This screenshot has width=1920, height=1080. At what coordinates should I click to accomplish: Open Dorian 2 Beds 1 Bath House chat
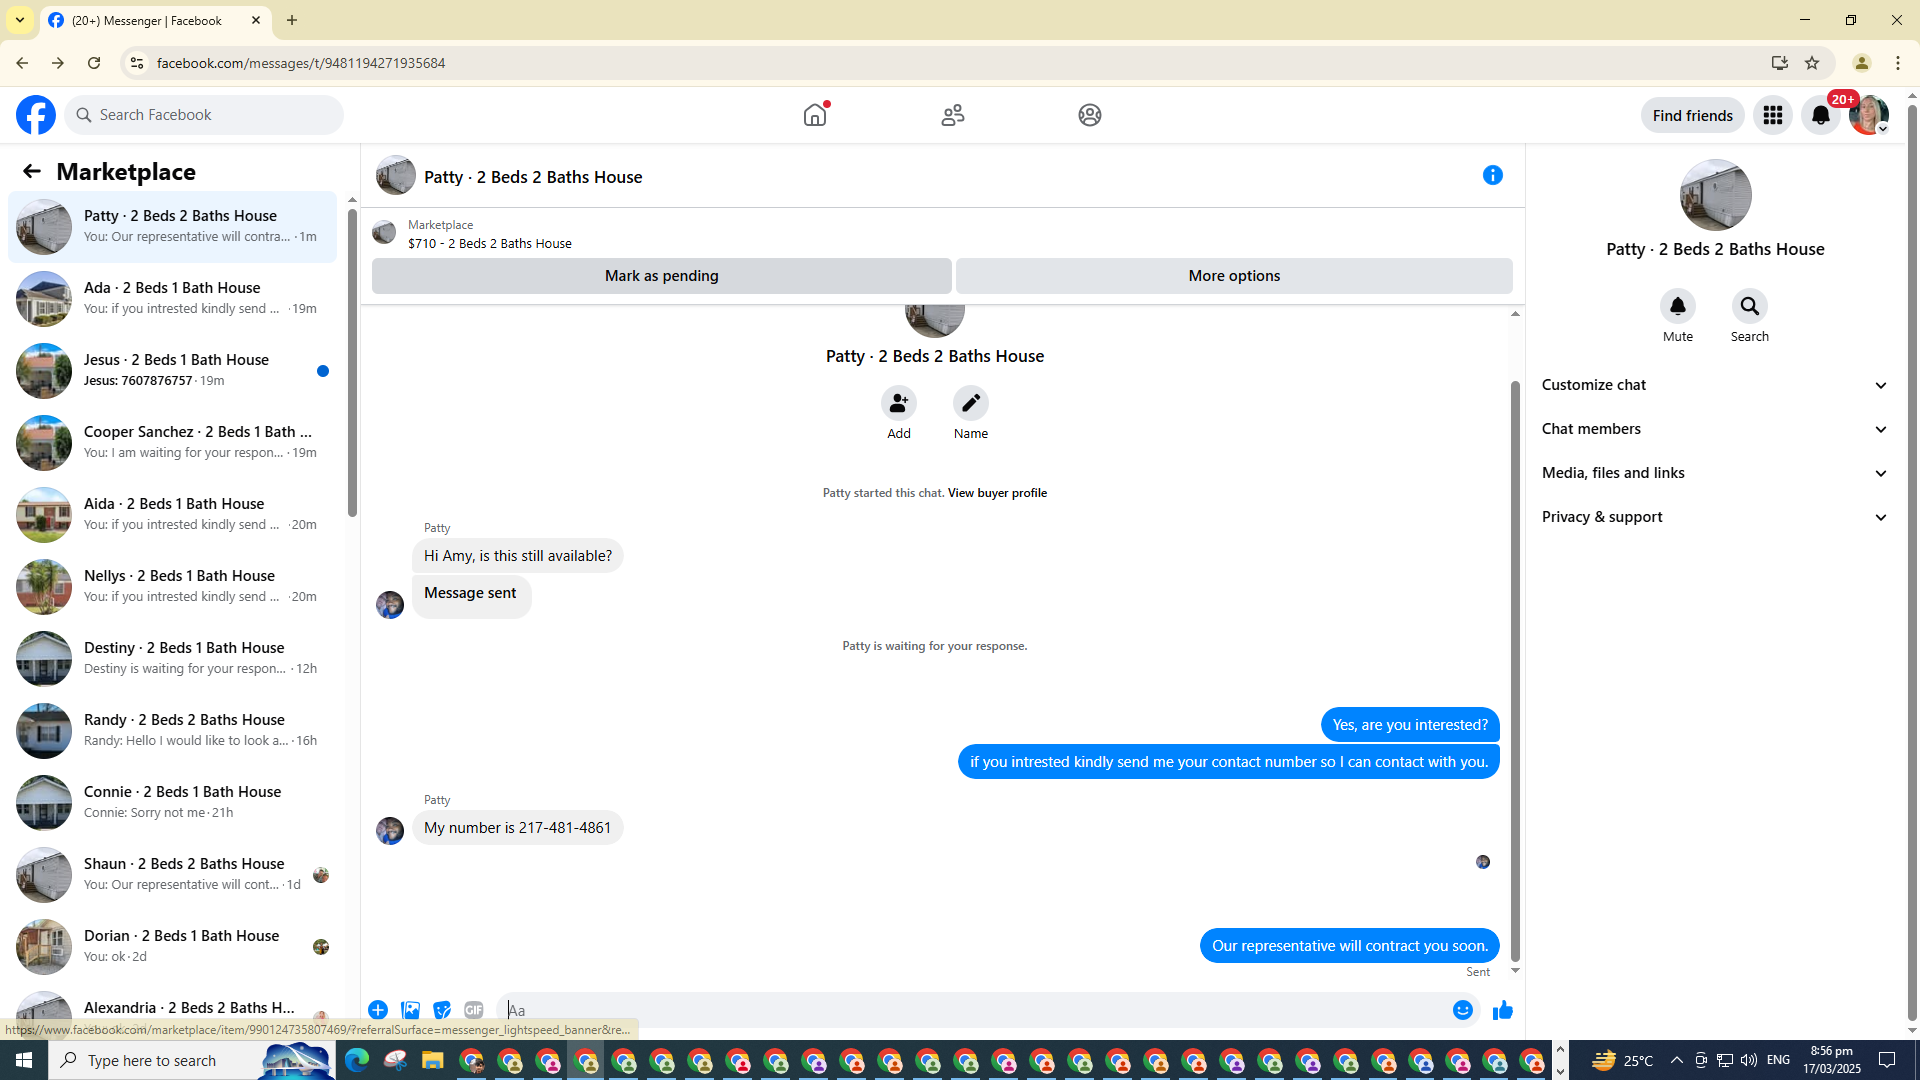pos(172,947)
